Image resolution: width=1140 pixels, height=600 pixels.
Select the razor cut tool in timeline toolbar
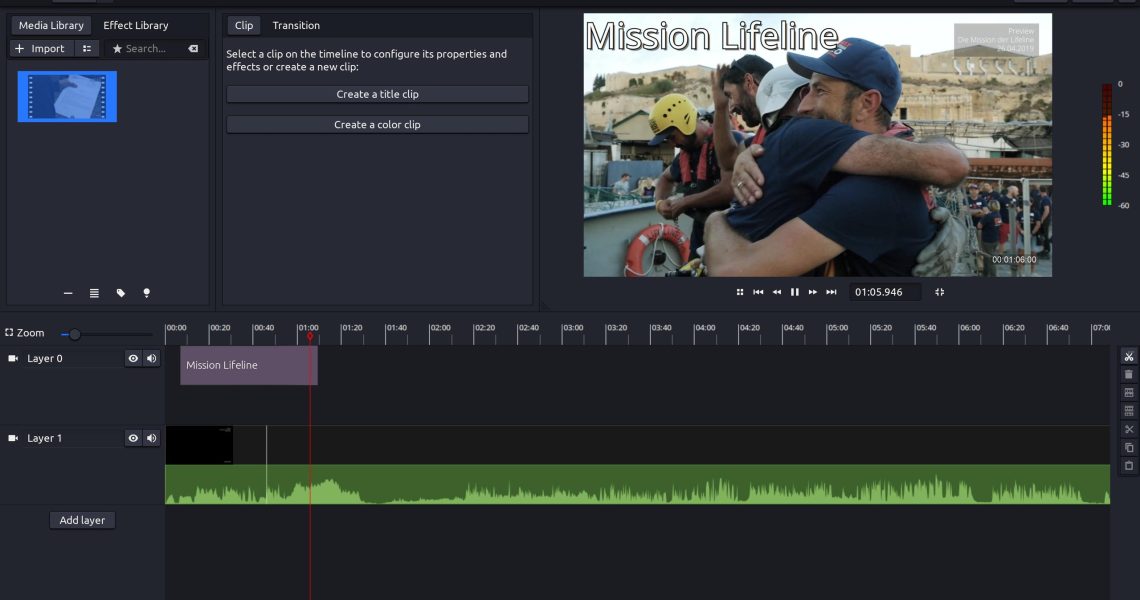tap(1129, 357)
